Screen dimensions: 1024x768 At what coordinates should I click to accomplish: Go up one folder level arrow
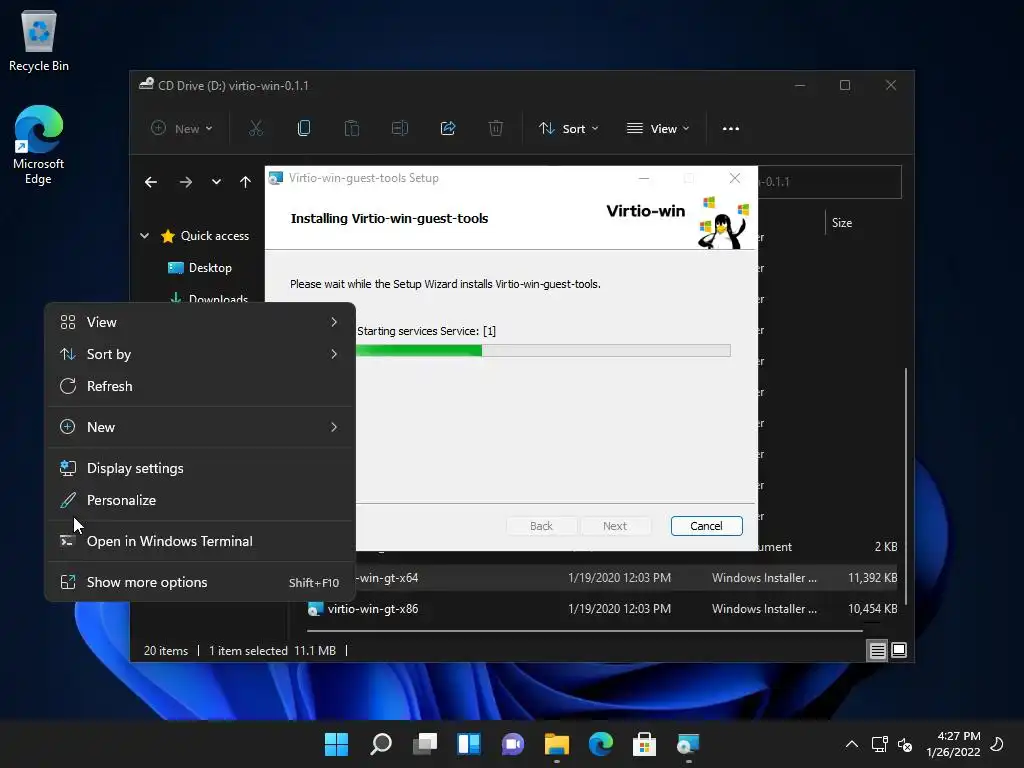click(246, 182)
